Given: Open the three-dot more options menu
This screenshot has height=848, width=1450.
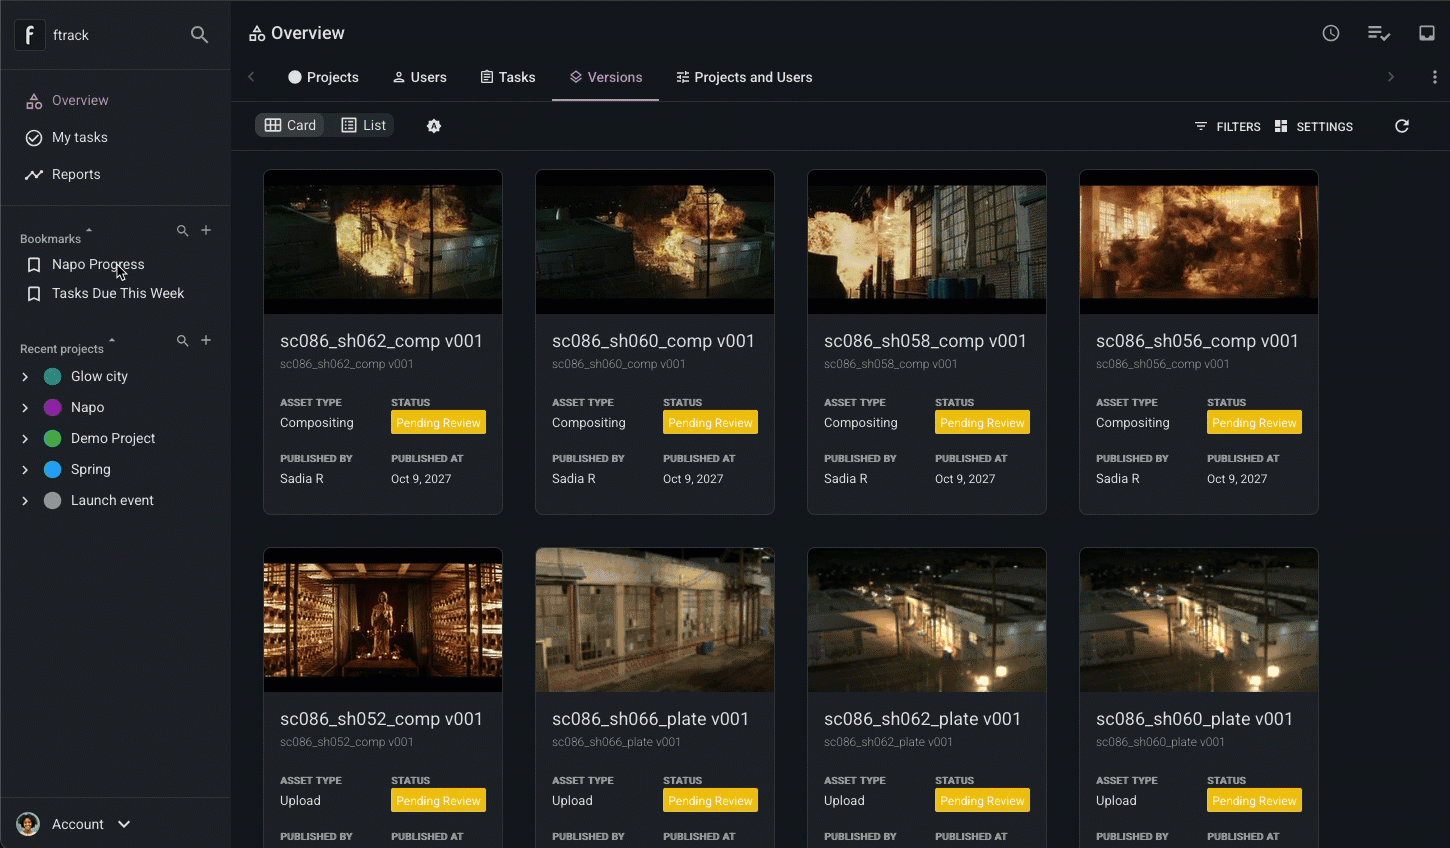Looking at the screenshot, I should click(x=1434, y=77).
